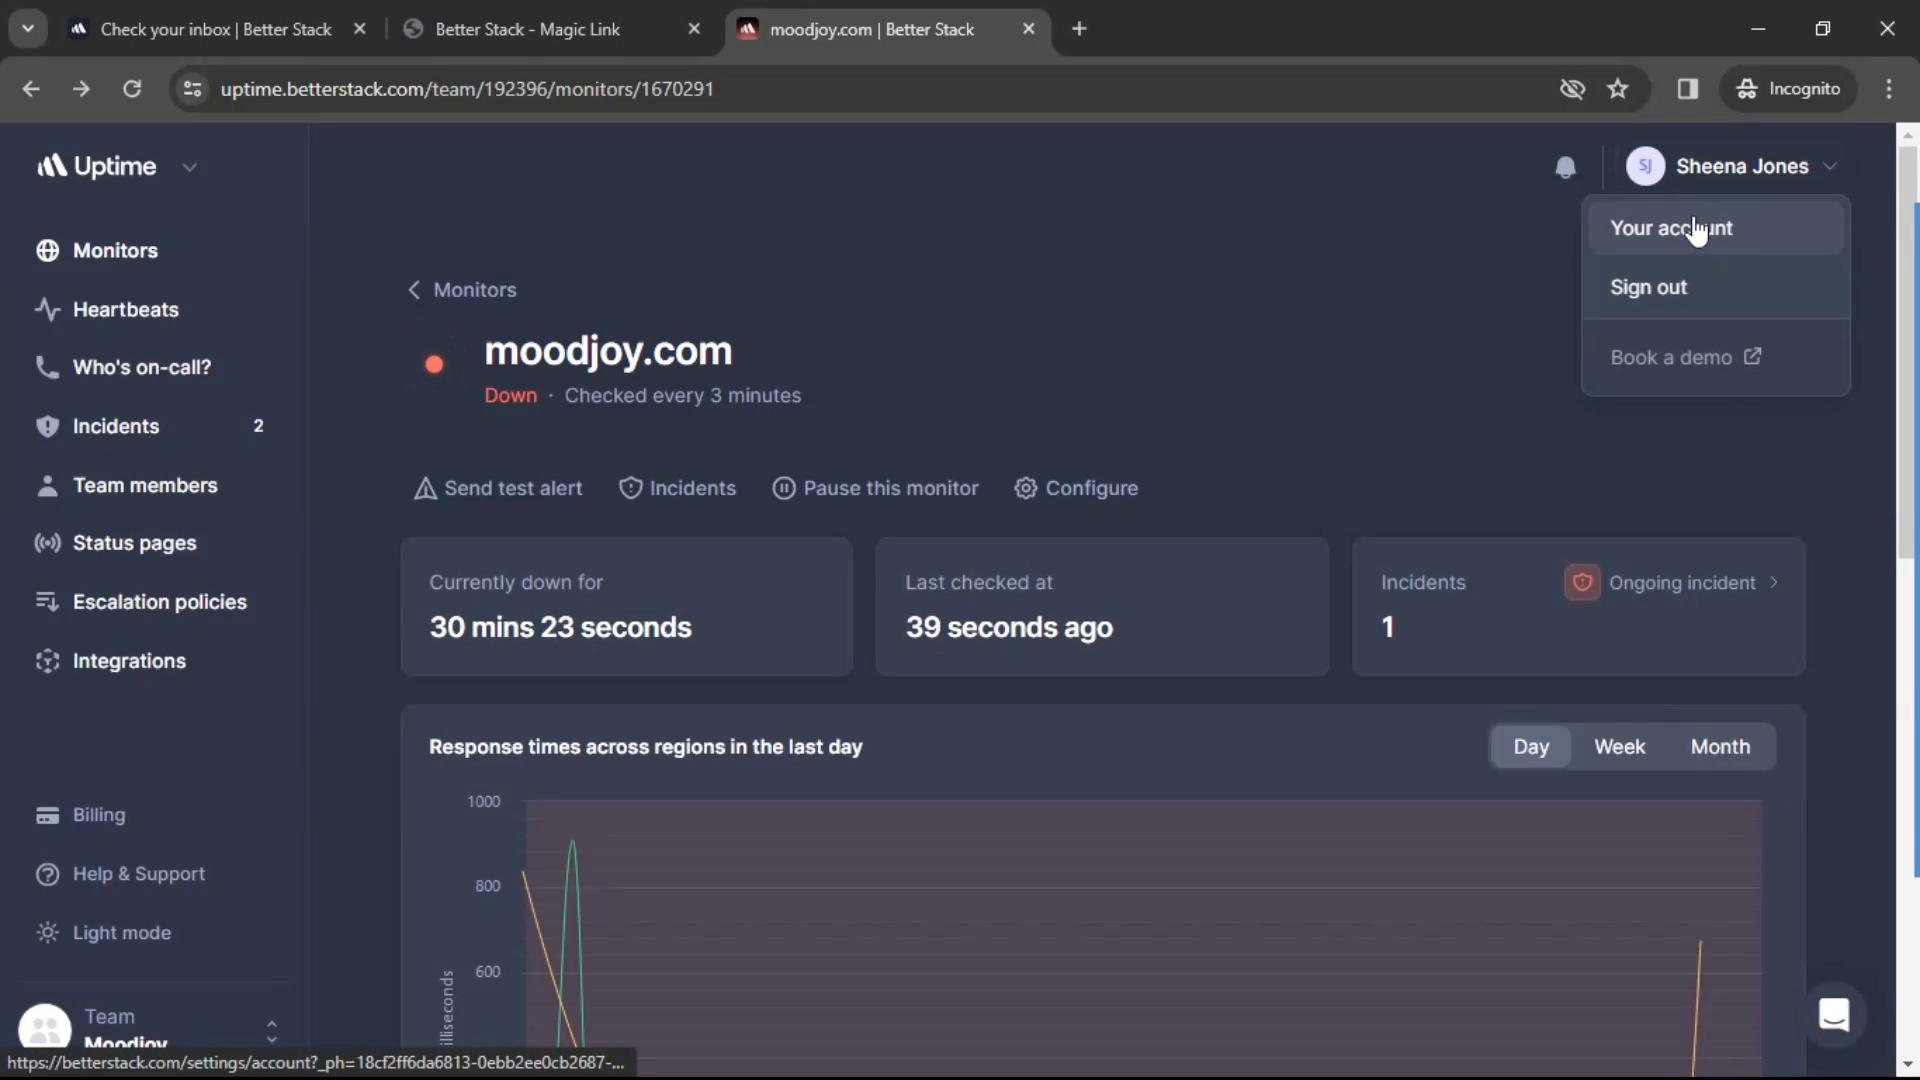Expand the Uptime app menu

pos(190,165)
